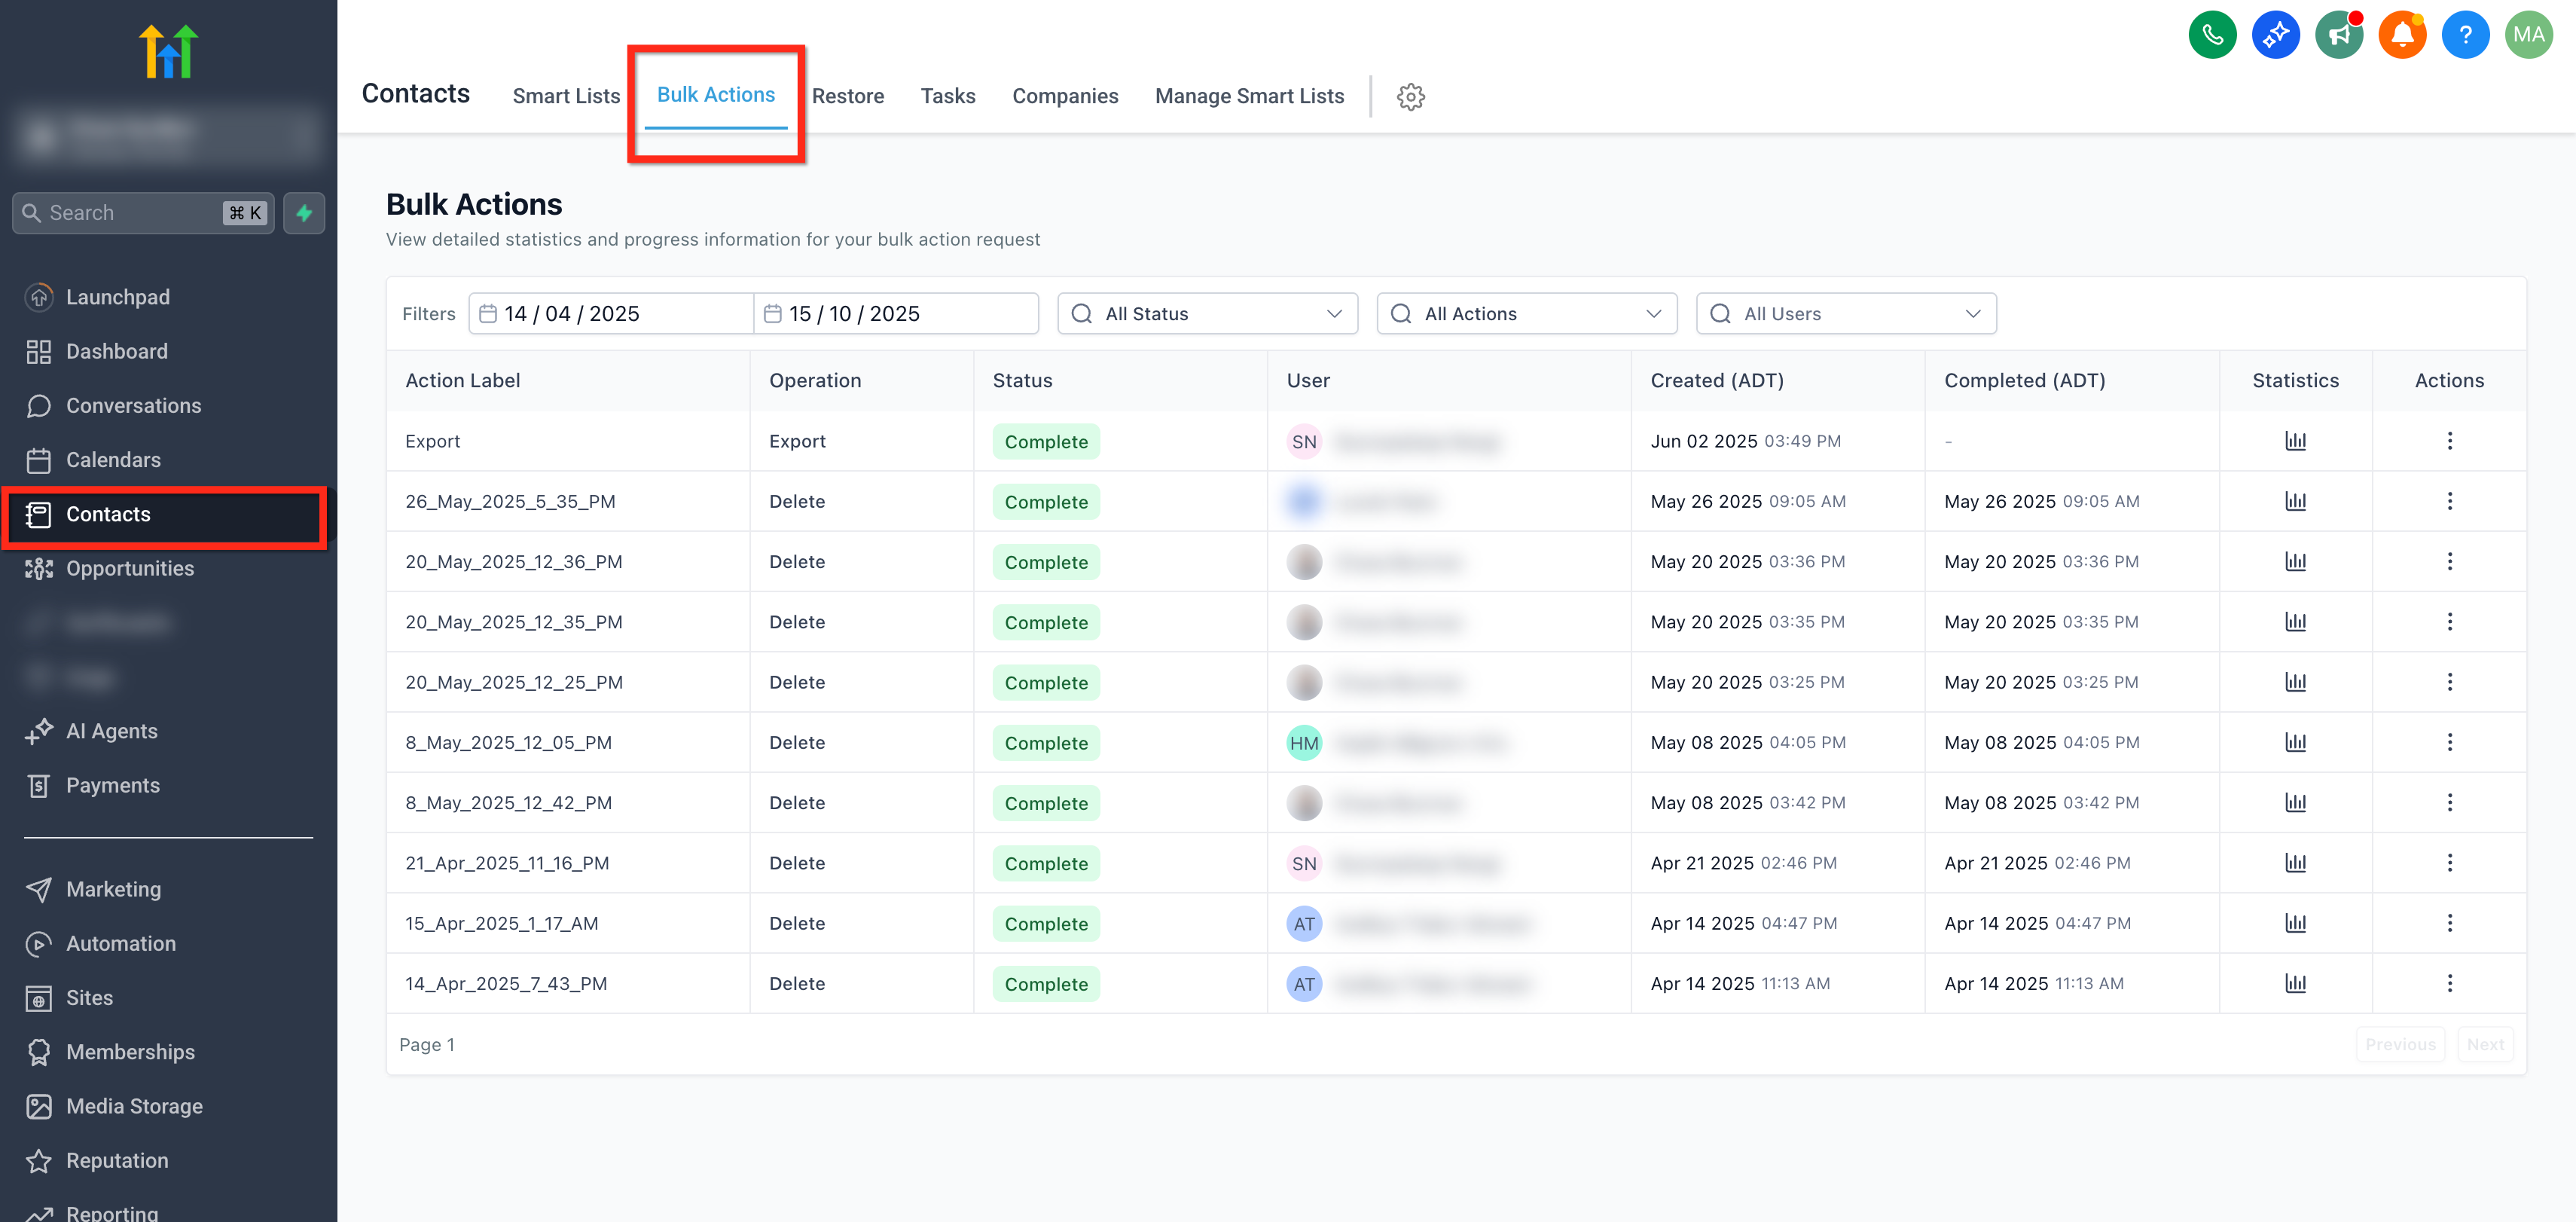Expand the All Status filter dropdown
Screen dimensions: 2576x1222
coord(1207,314)
